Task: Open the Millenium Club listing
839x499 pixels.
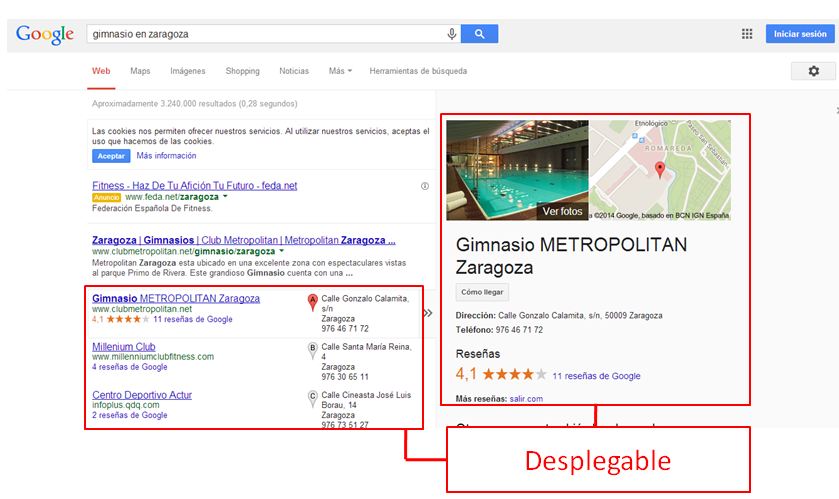Action: tap(124, 347)
